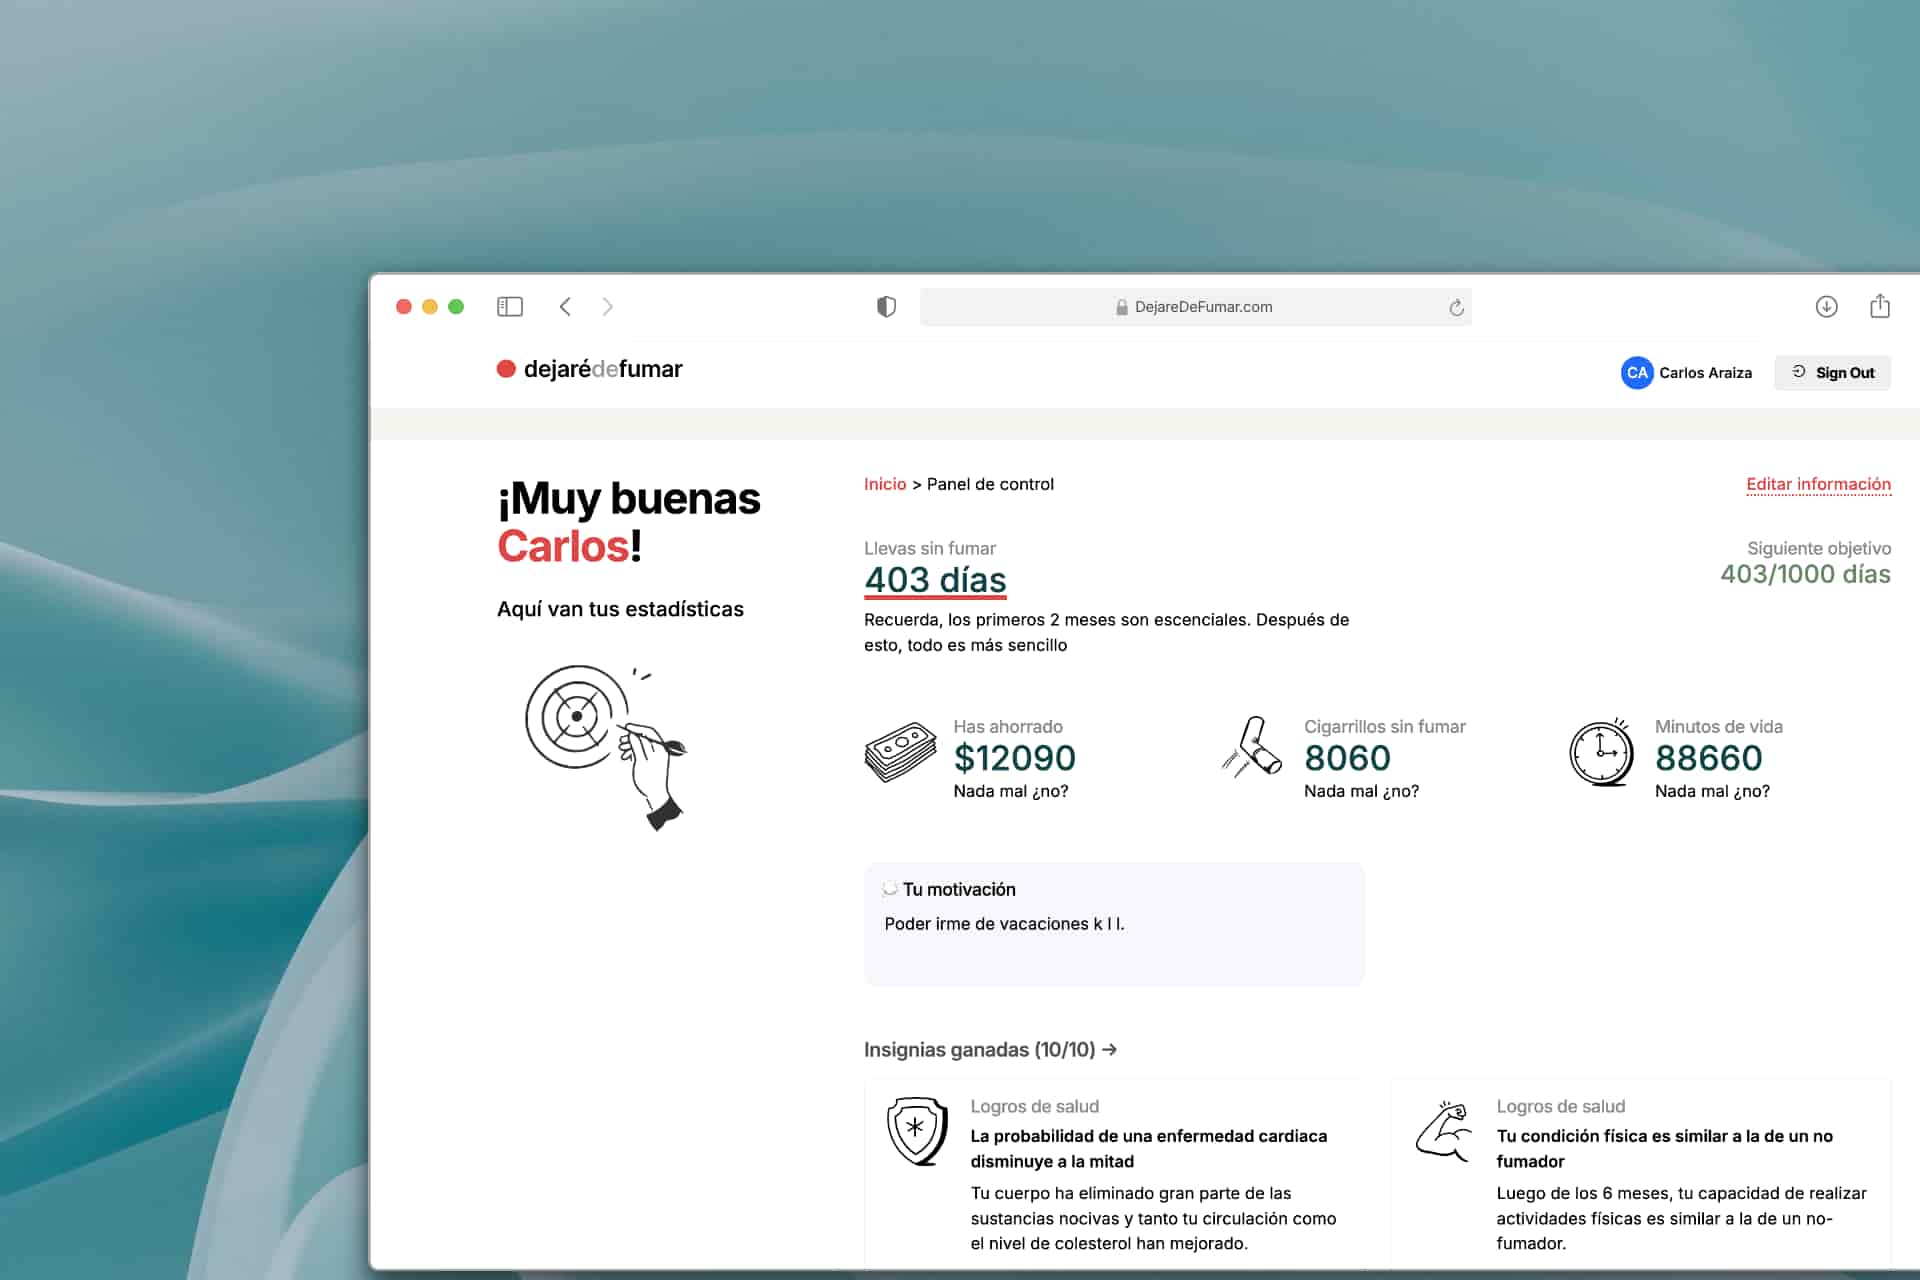Click the red dot in dejarédefumar logo
The image size is (1920, 1280).
506,369
